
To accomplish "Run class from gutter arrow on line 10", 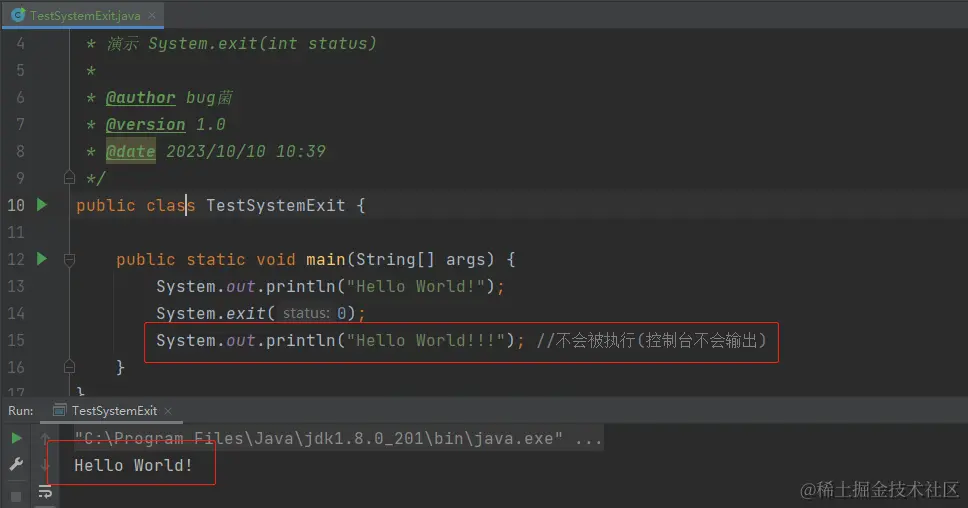I will tap(41, 205).
